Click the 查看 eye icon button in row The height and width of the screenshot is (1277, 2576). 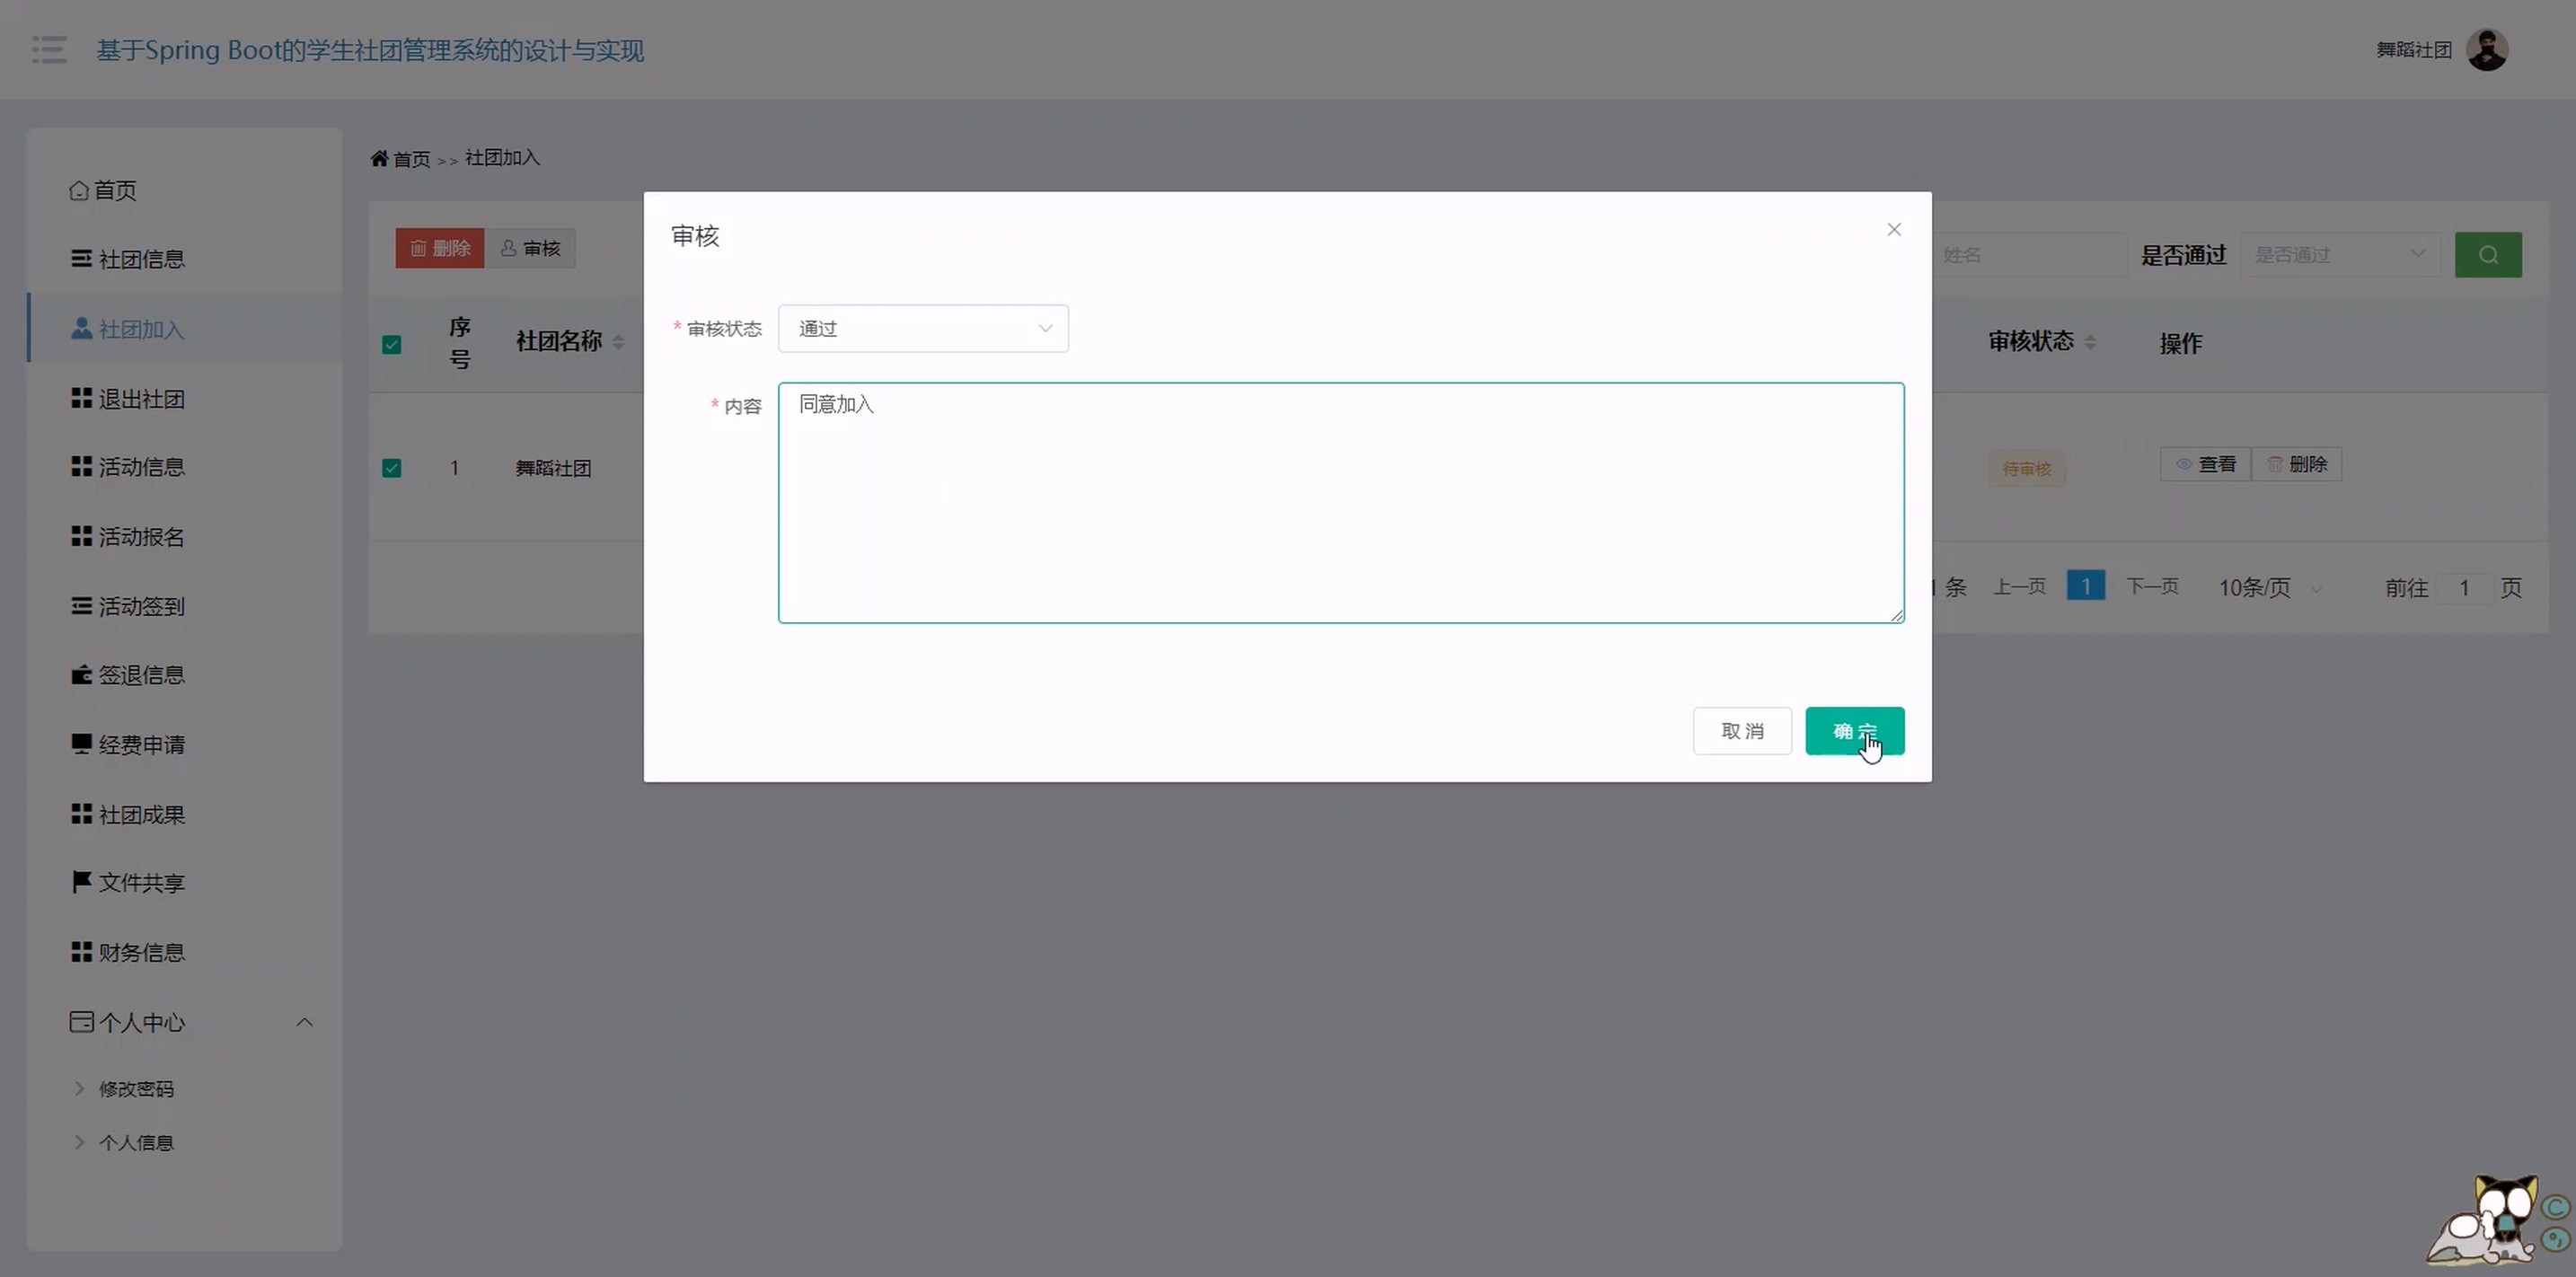(2205, 465)
